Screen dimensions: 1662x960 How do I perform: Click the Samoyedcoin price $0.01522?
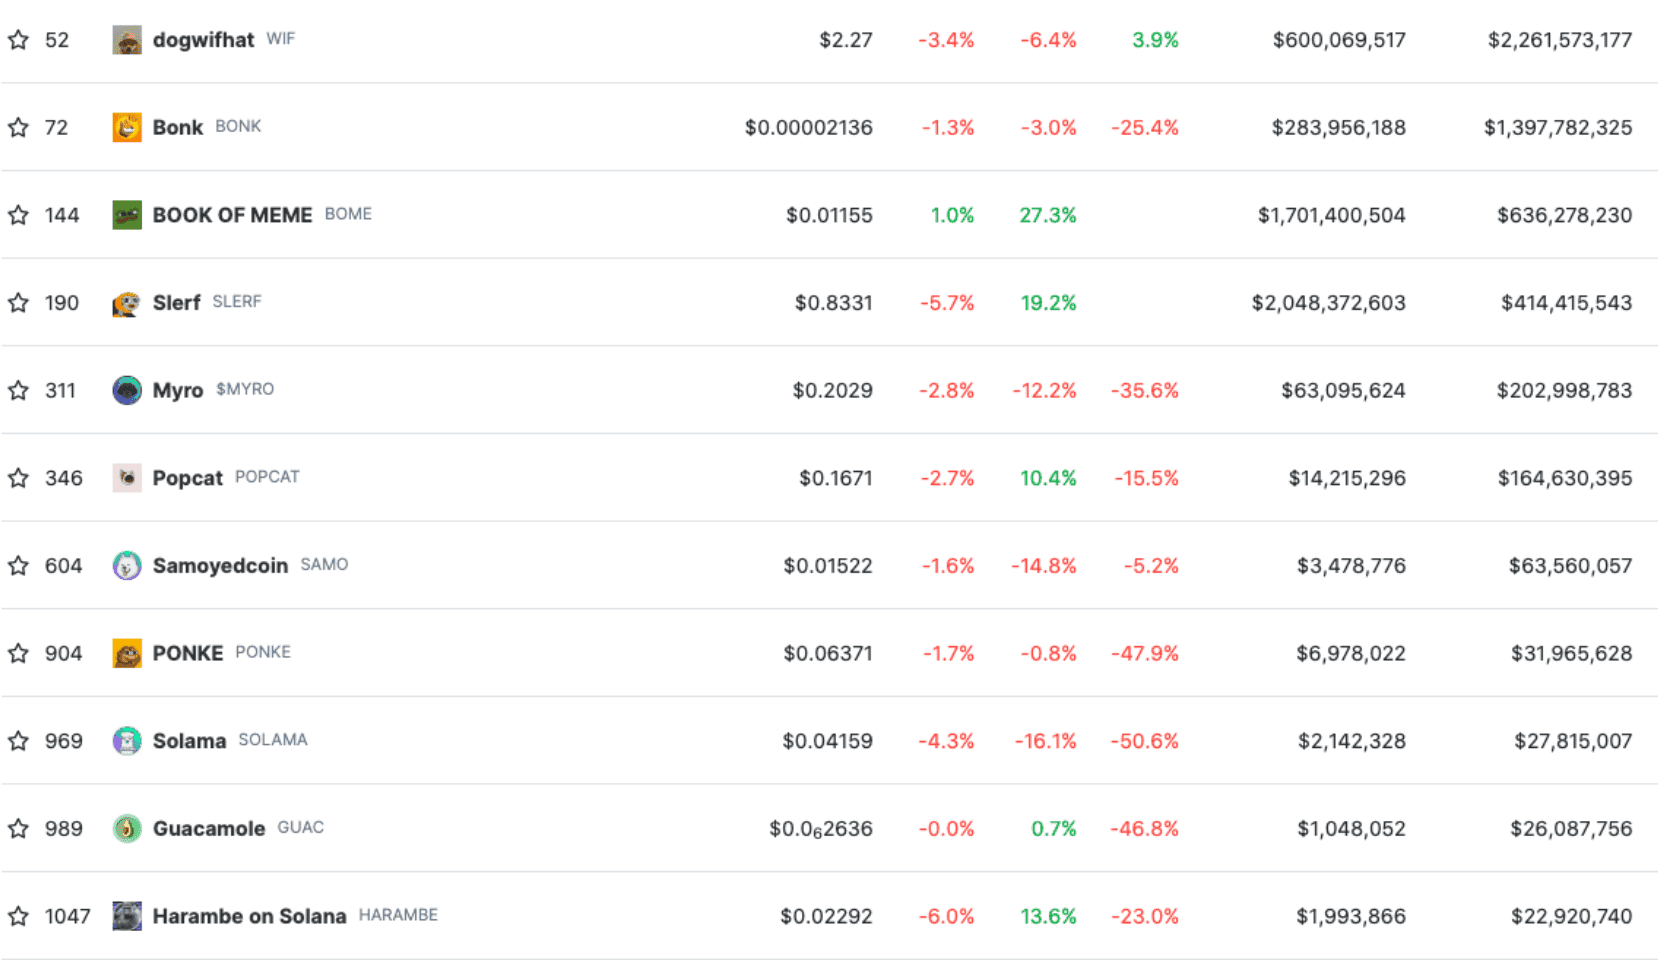[828, 566]
